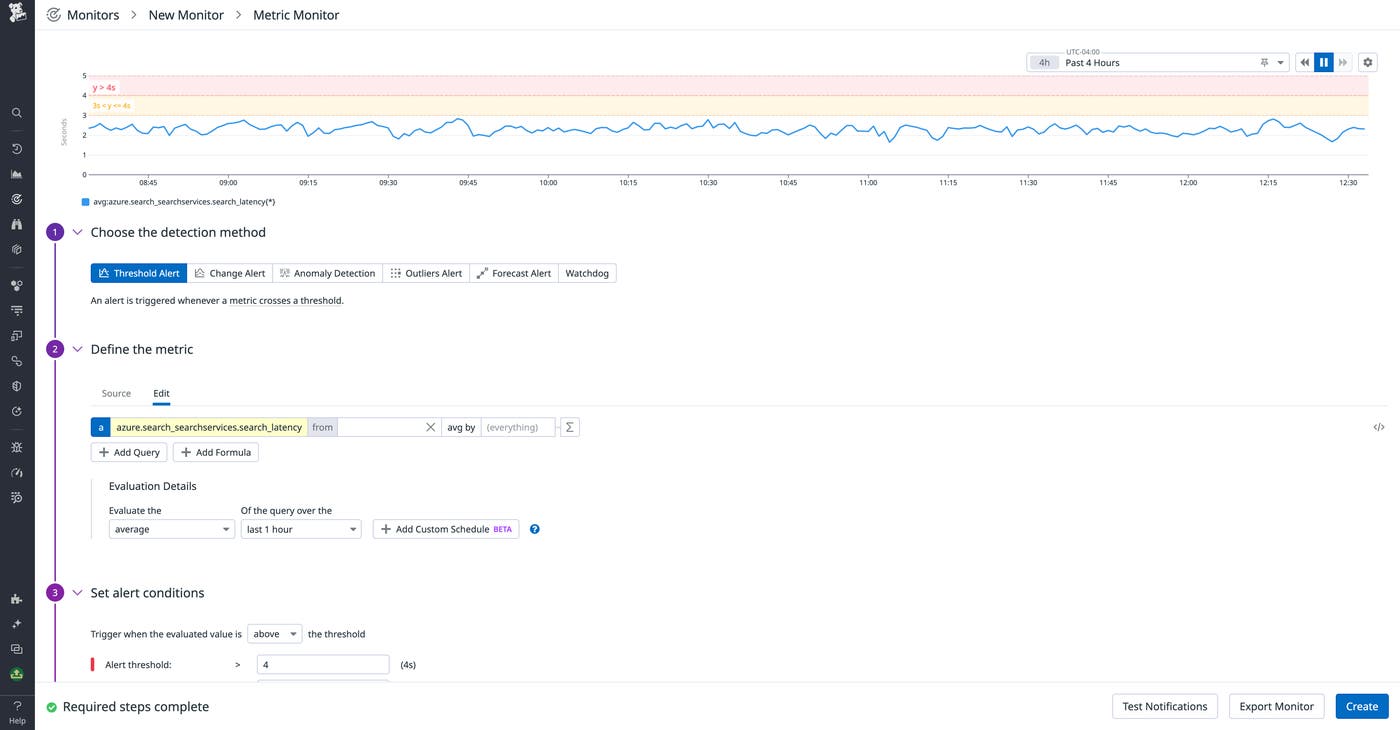
Task: Pin the time frame with the pin icon
Action: pyautogui.click(x=1266, y=62)
